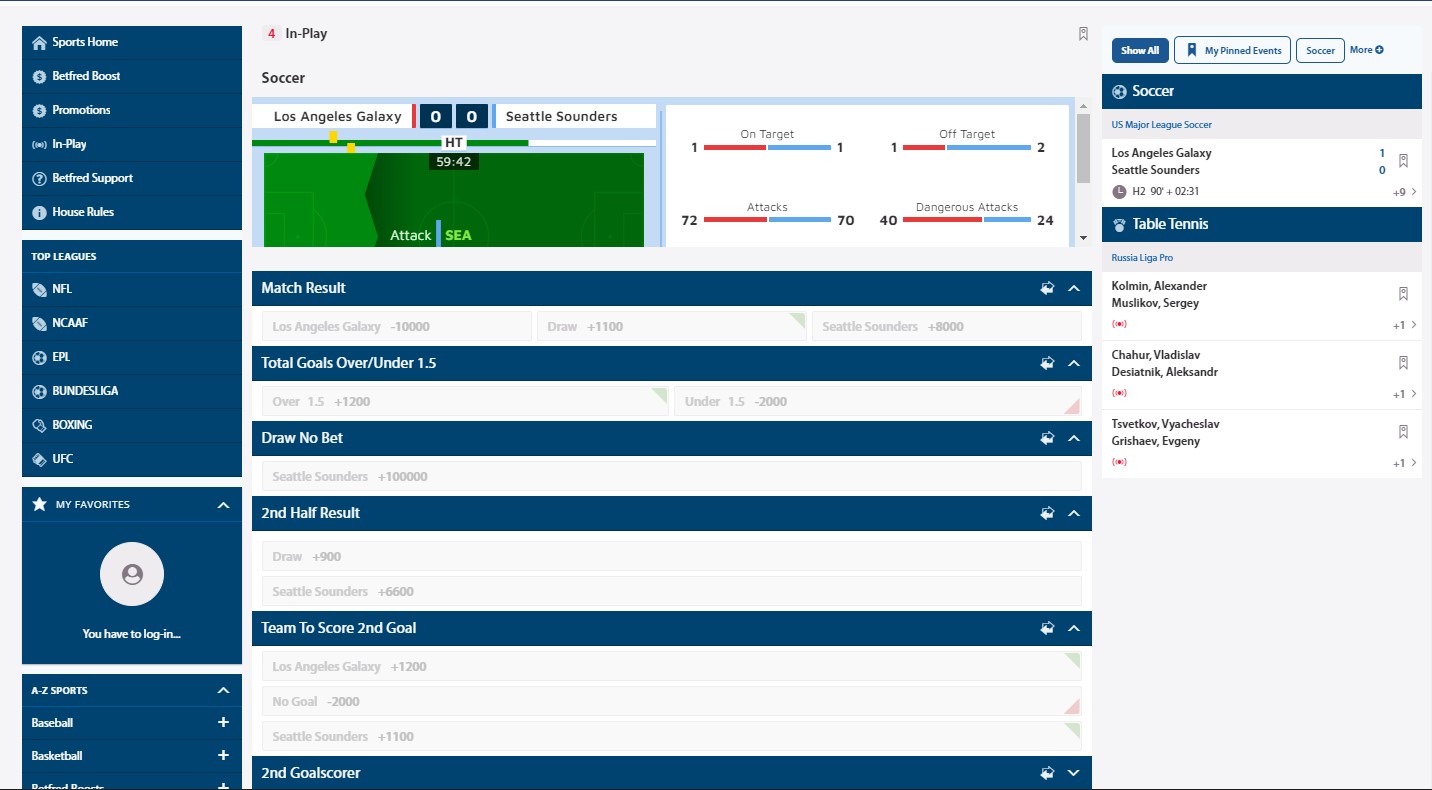The width and height of the screenshot is (1432, 790).
Task: Select No Goal -2000 option
Action: point(672,702)
